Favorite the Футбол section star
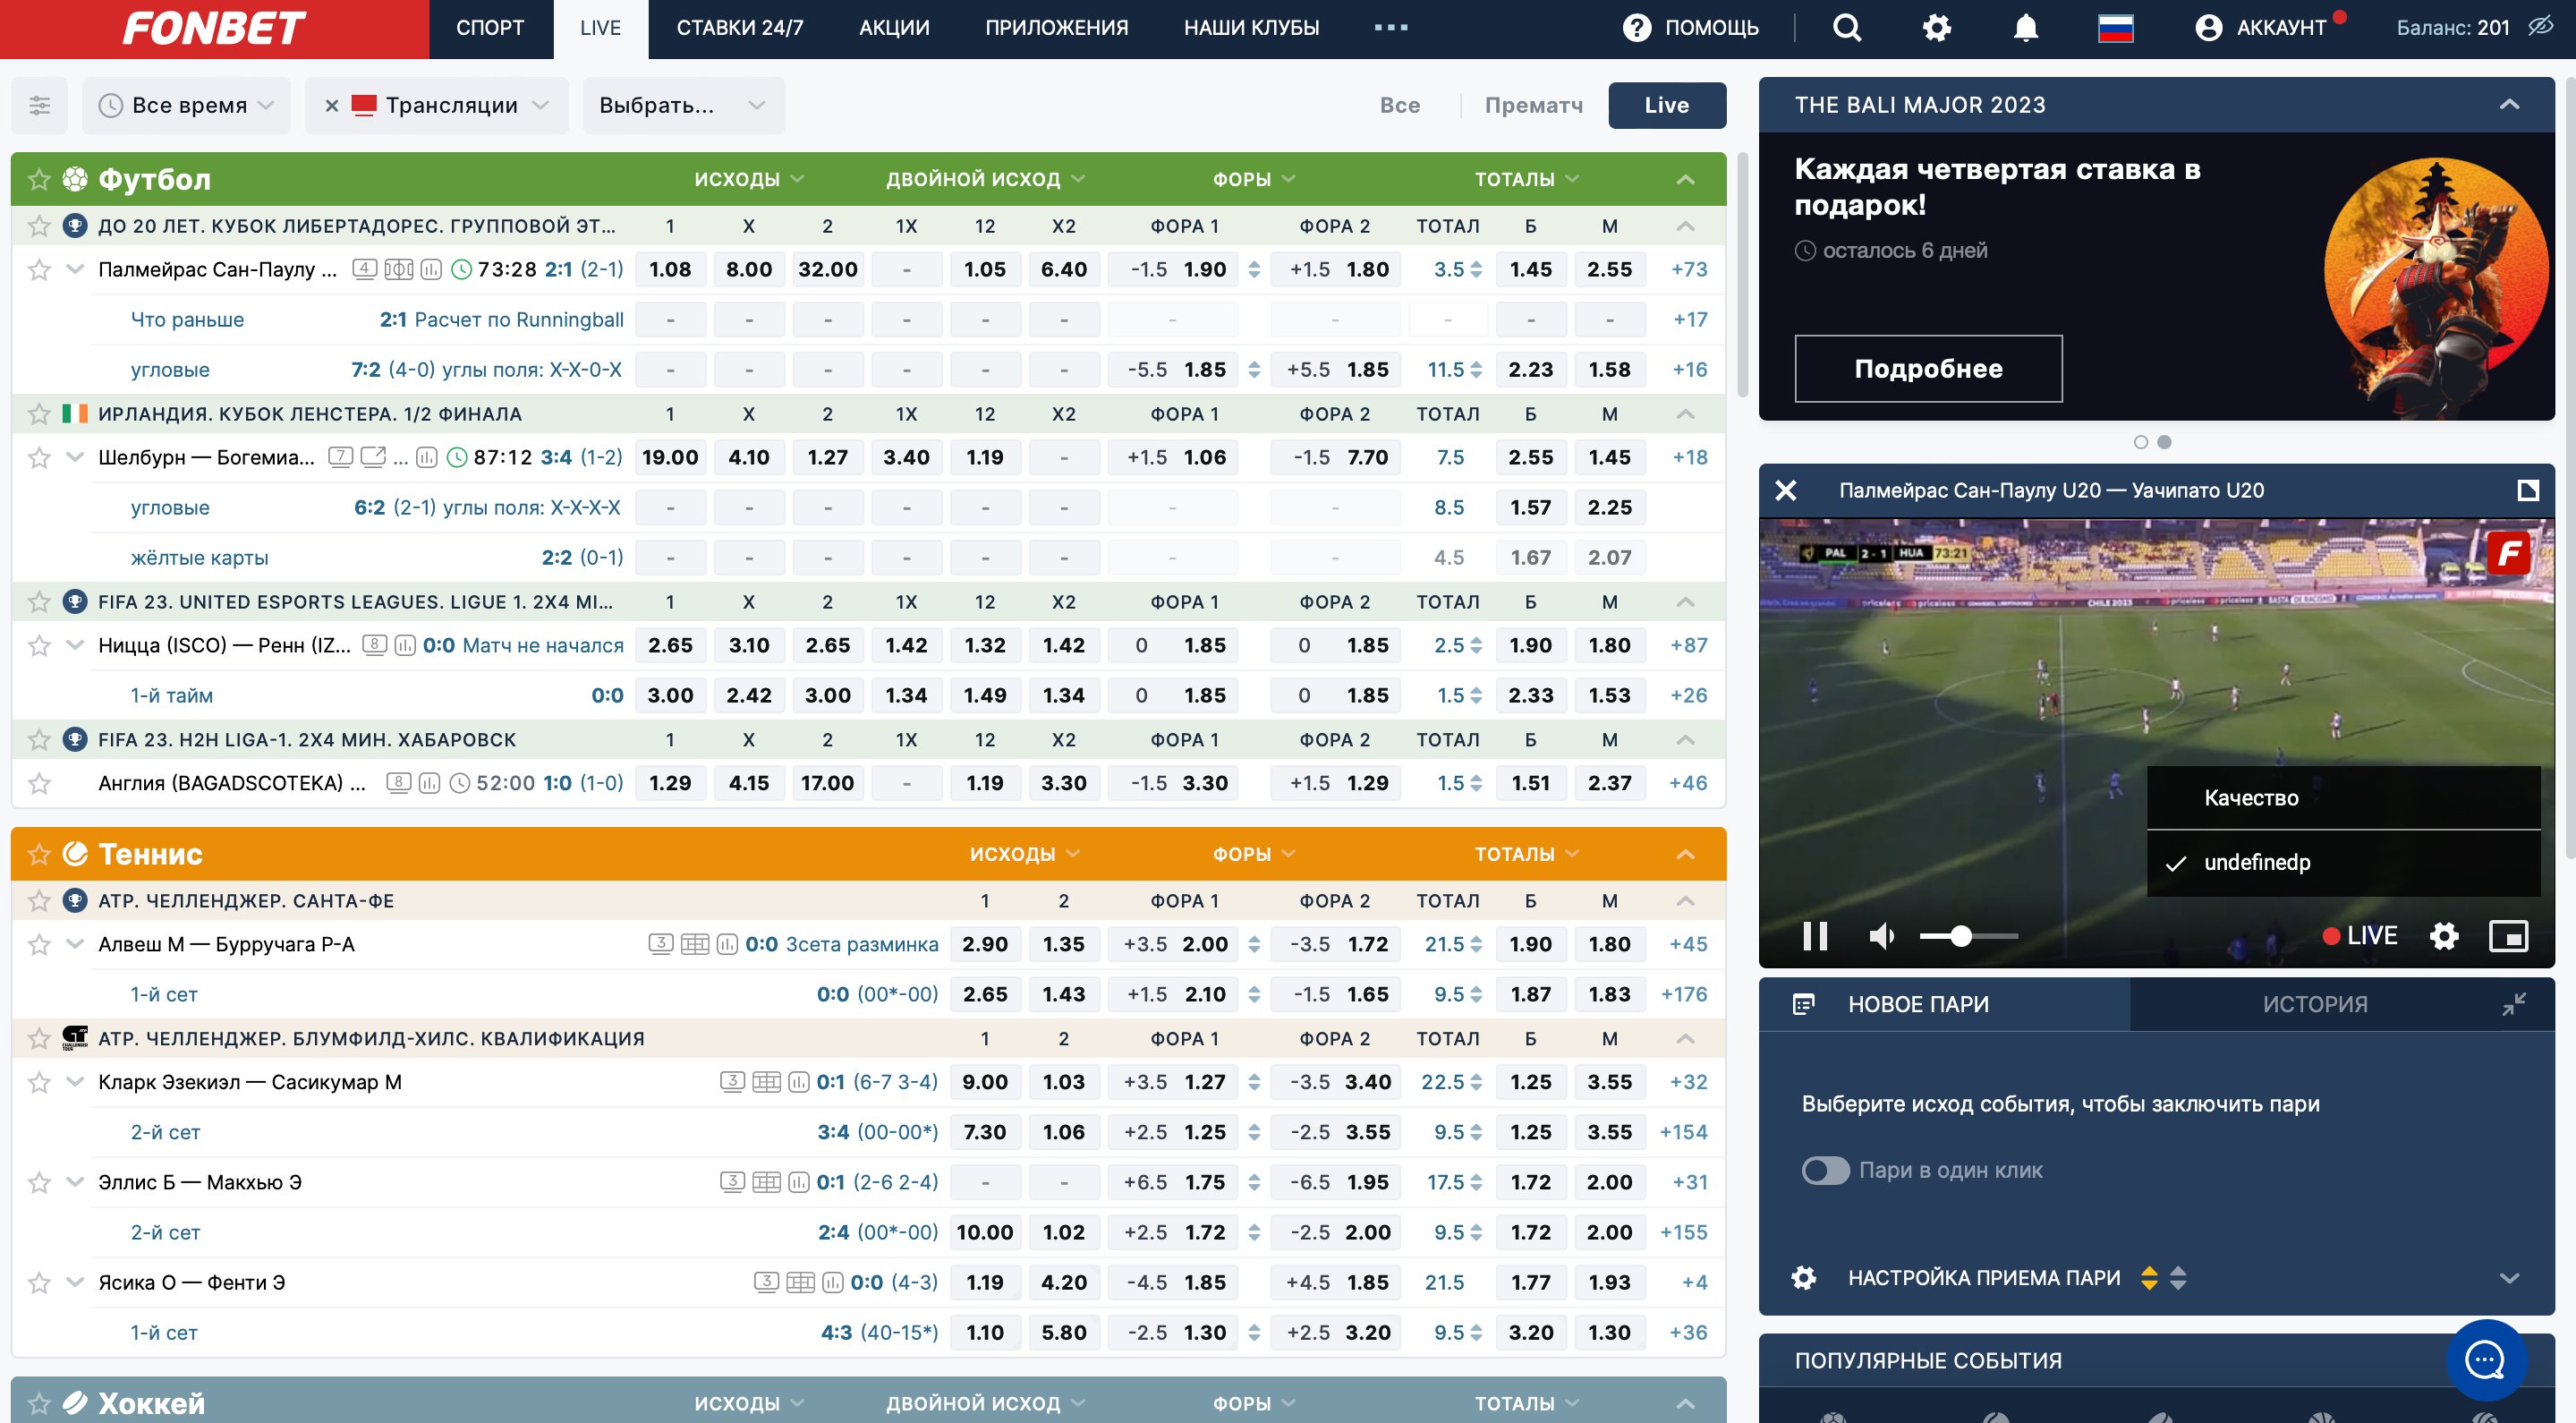This screenshot has width=2576, height=1423. [39, 179]
